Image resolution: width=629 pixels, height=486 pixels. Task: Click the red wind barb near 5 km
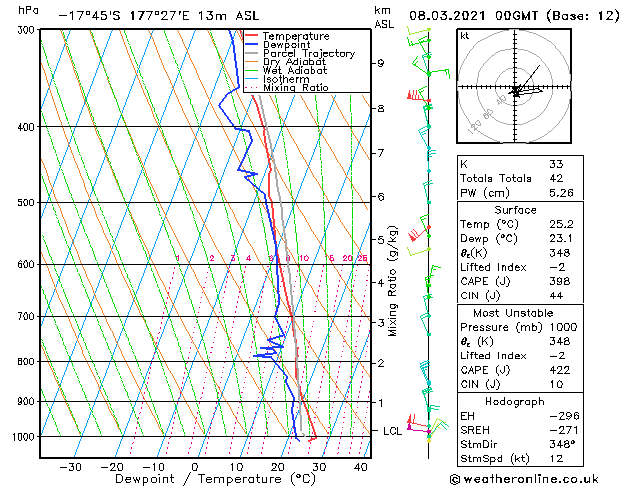(418, 233)
